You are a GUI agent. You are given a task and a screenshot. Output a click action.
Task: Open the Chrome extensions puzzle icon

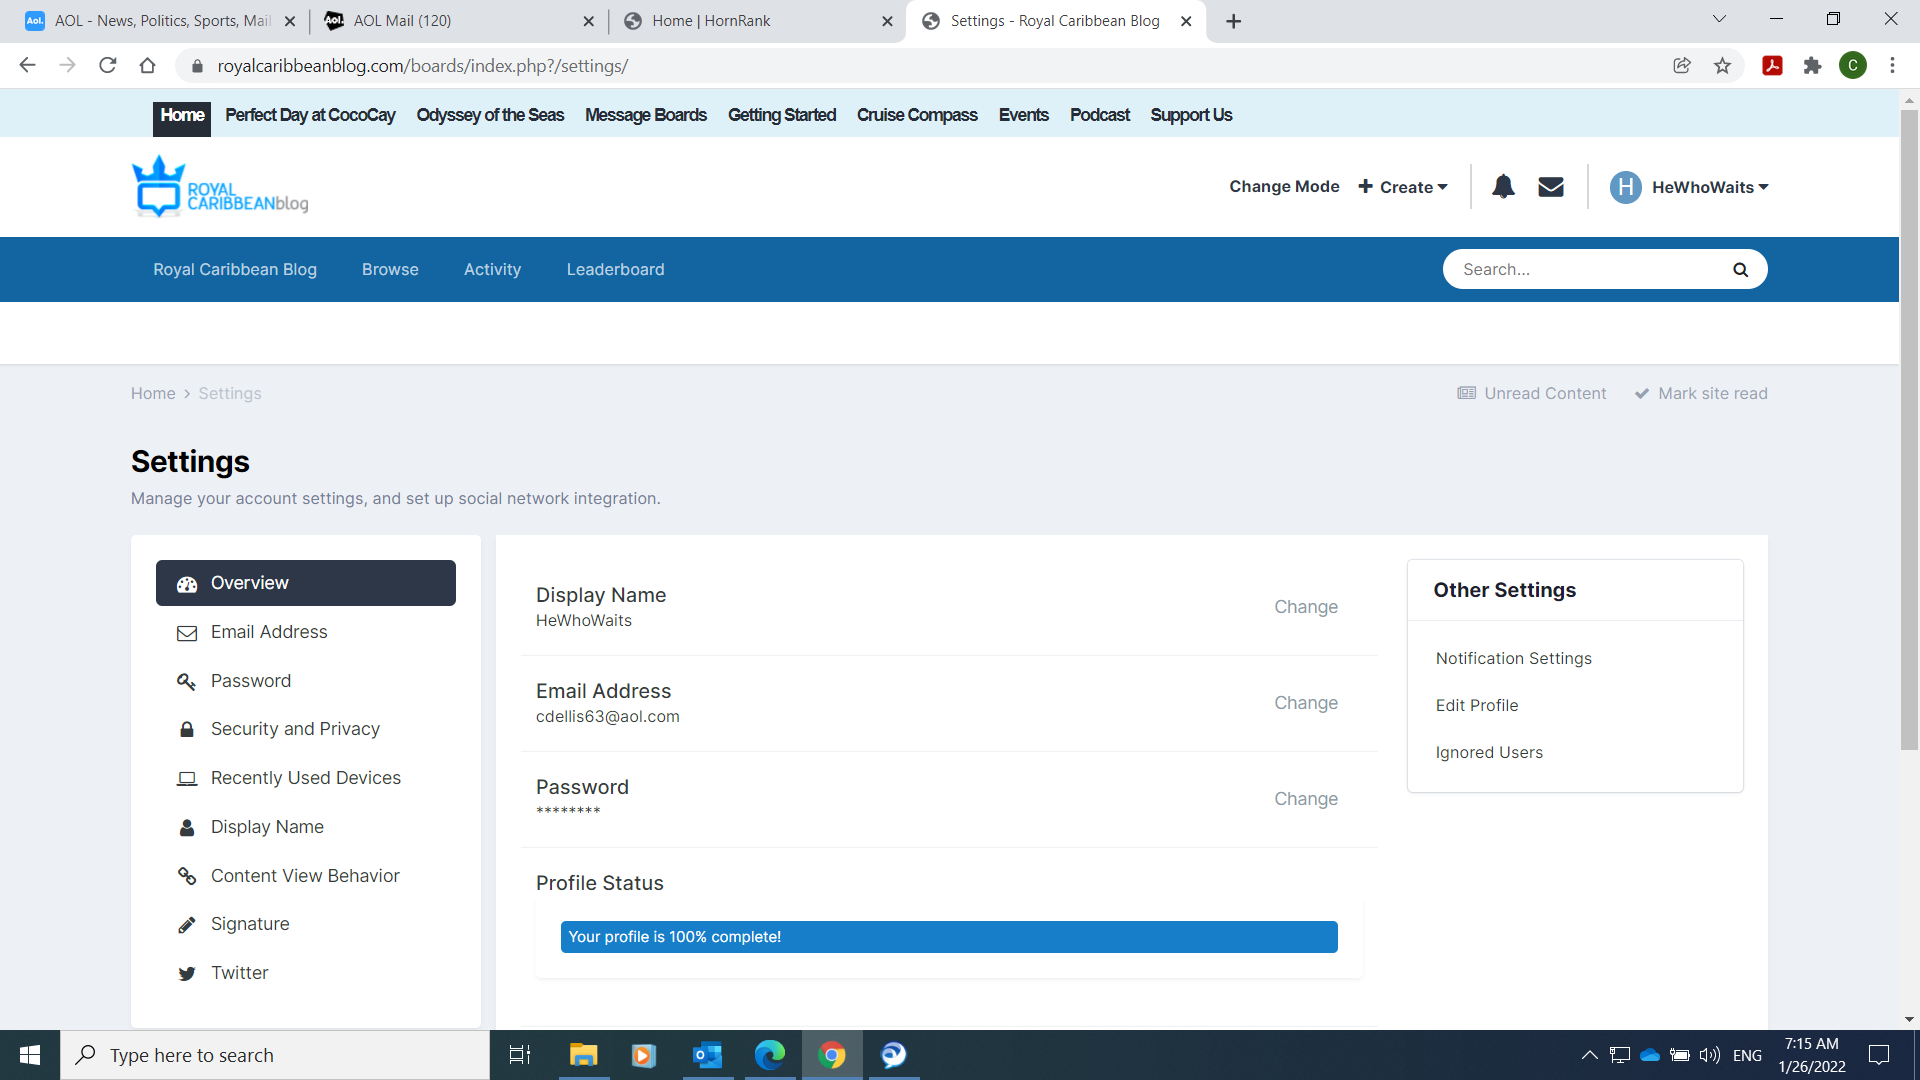pos(1812,66)
